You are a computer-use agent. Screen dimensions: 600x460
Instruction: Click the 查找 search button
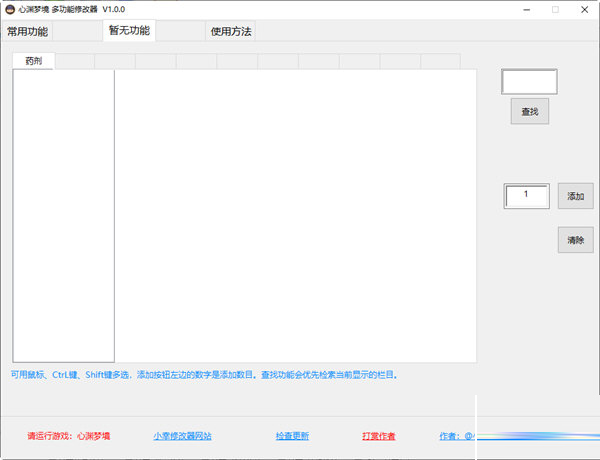[530, 111]
